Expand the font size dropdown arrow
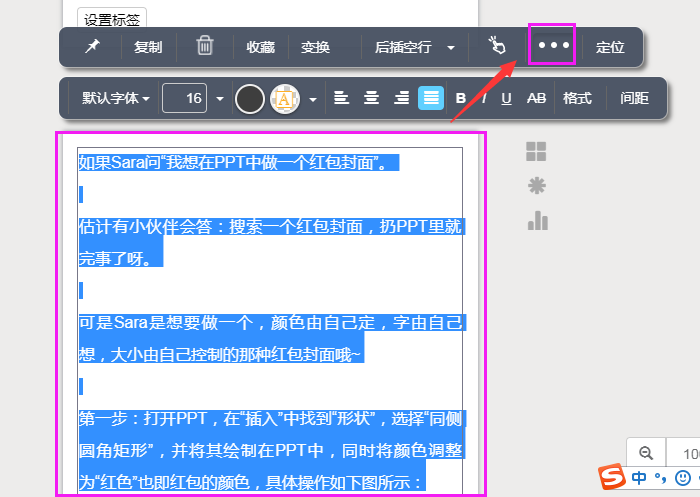 point(220,99)
